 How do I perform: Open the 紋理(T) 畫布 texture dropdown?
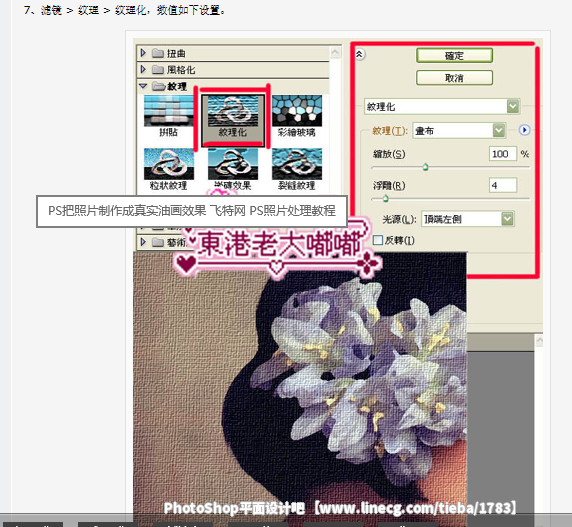499,131
